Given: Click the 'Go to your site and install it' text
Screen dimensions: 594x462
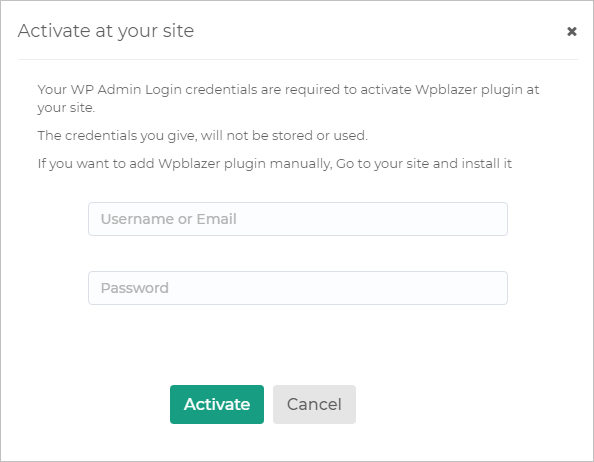Looking at the screenshot, I should (424, 164).
